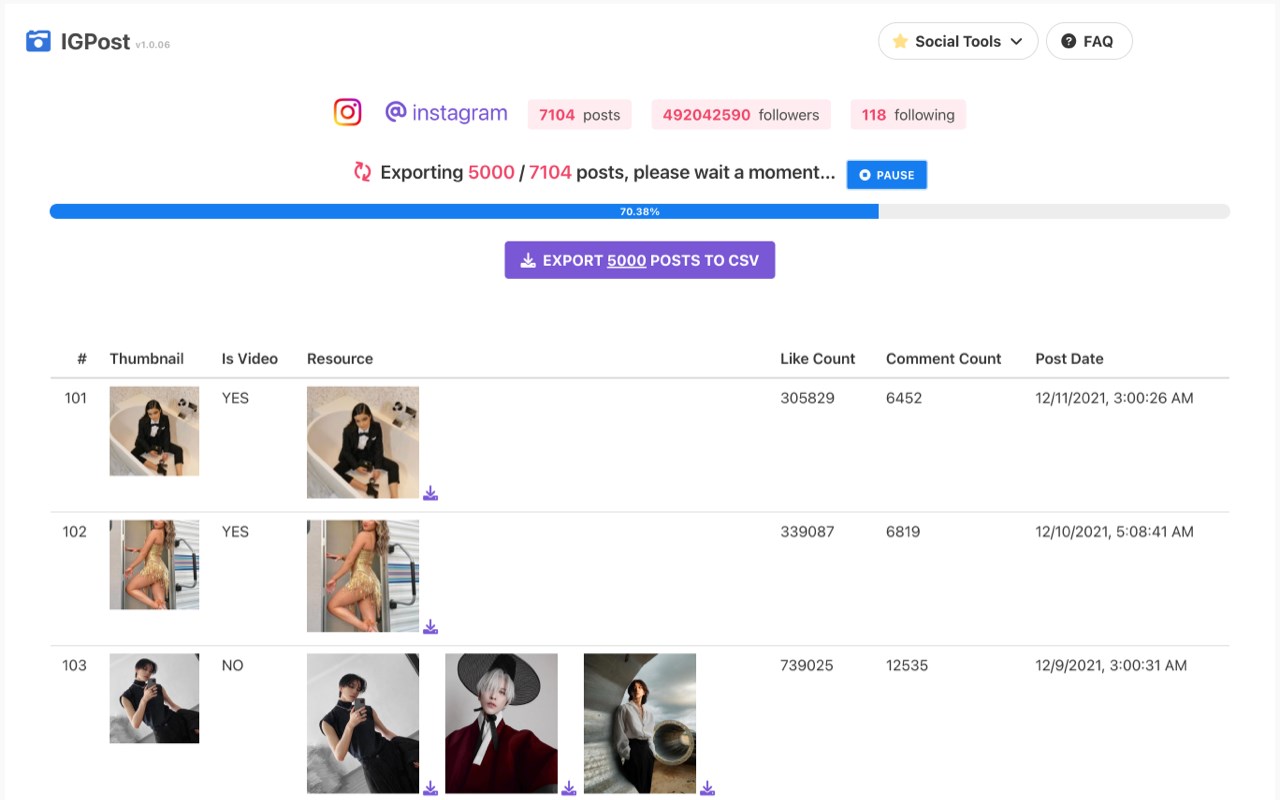Open thumbnail of post 101
This screenshot has width=1280, height=800.
click(154, 431)
